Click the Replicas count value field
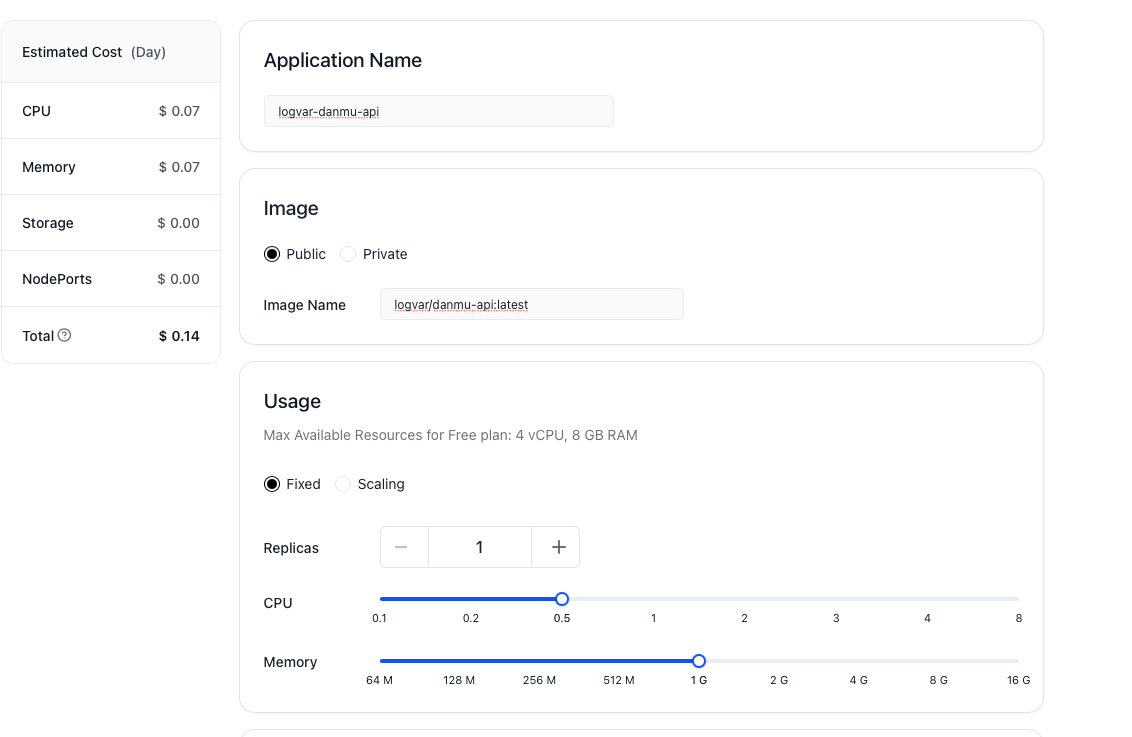Screen dimensions: 1132x737 (x=480, y=547)
